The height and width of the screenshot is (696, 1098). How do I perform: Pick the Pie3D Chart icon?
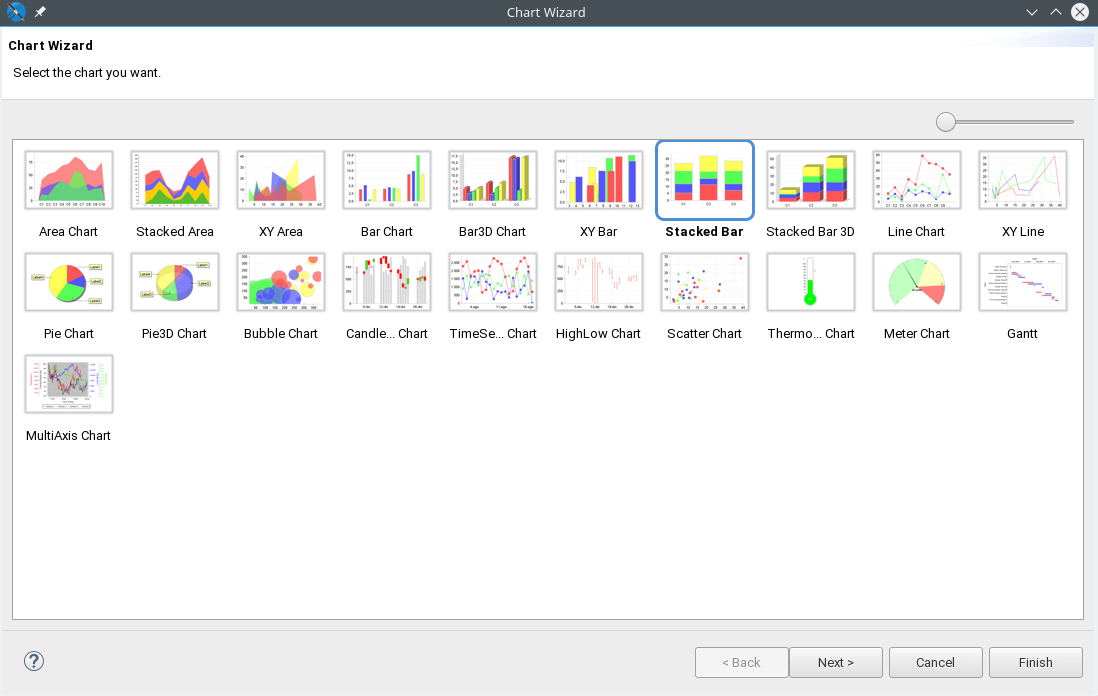pyautogui.click(x=175, y=282)
